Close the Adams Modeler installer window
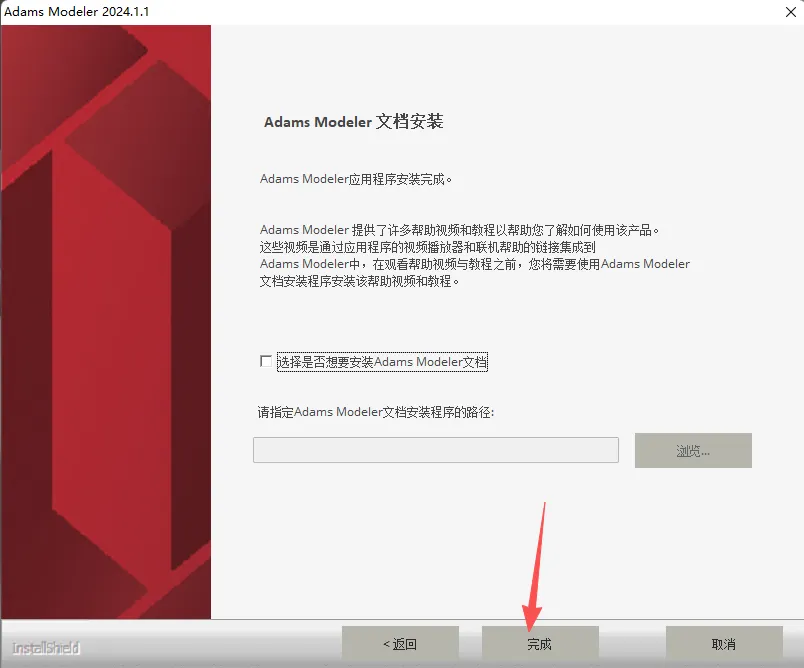The width and height of the screenshot is (804, 668). [x=791, y=12]
